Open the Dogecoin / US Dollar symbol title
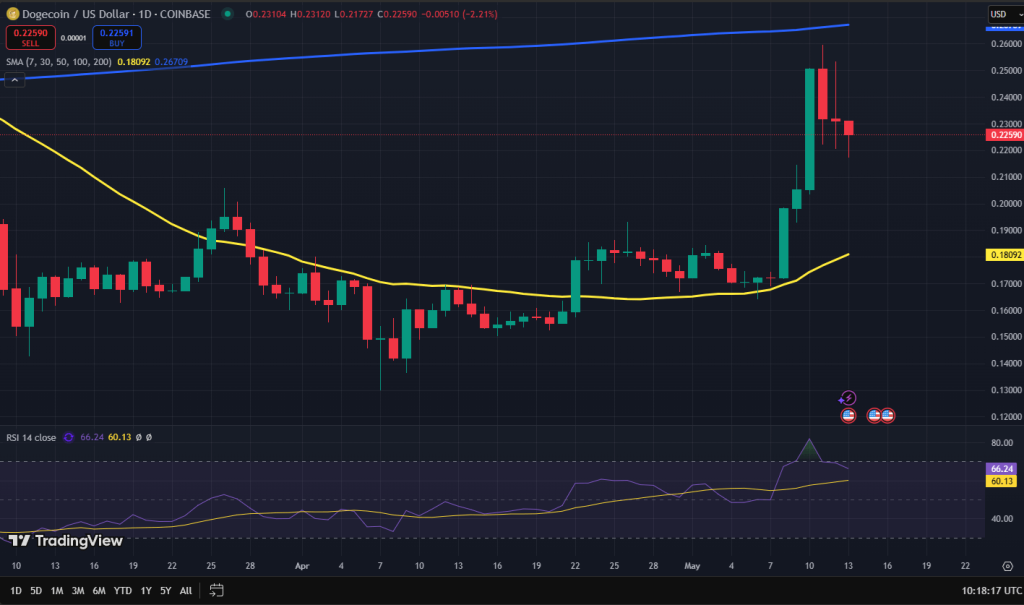 click(x=116, y=14)
